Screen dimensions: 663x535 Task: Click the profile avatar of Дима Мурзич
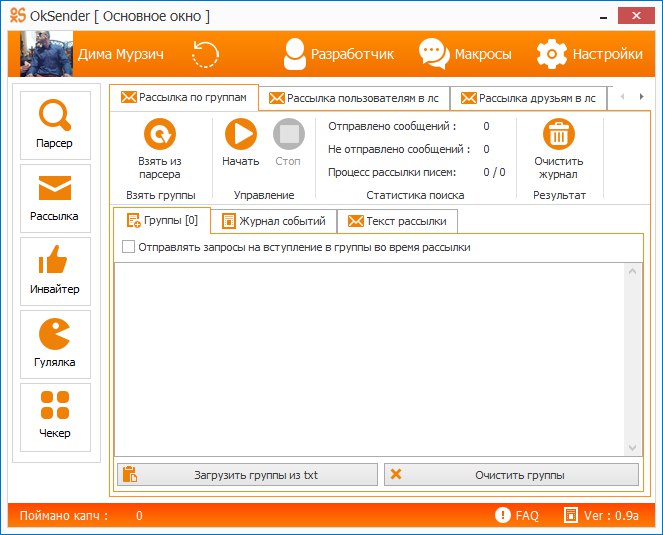tap(46, 54)
